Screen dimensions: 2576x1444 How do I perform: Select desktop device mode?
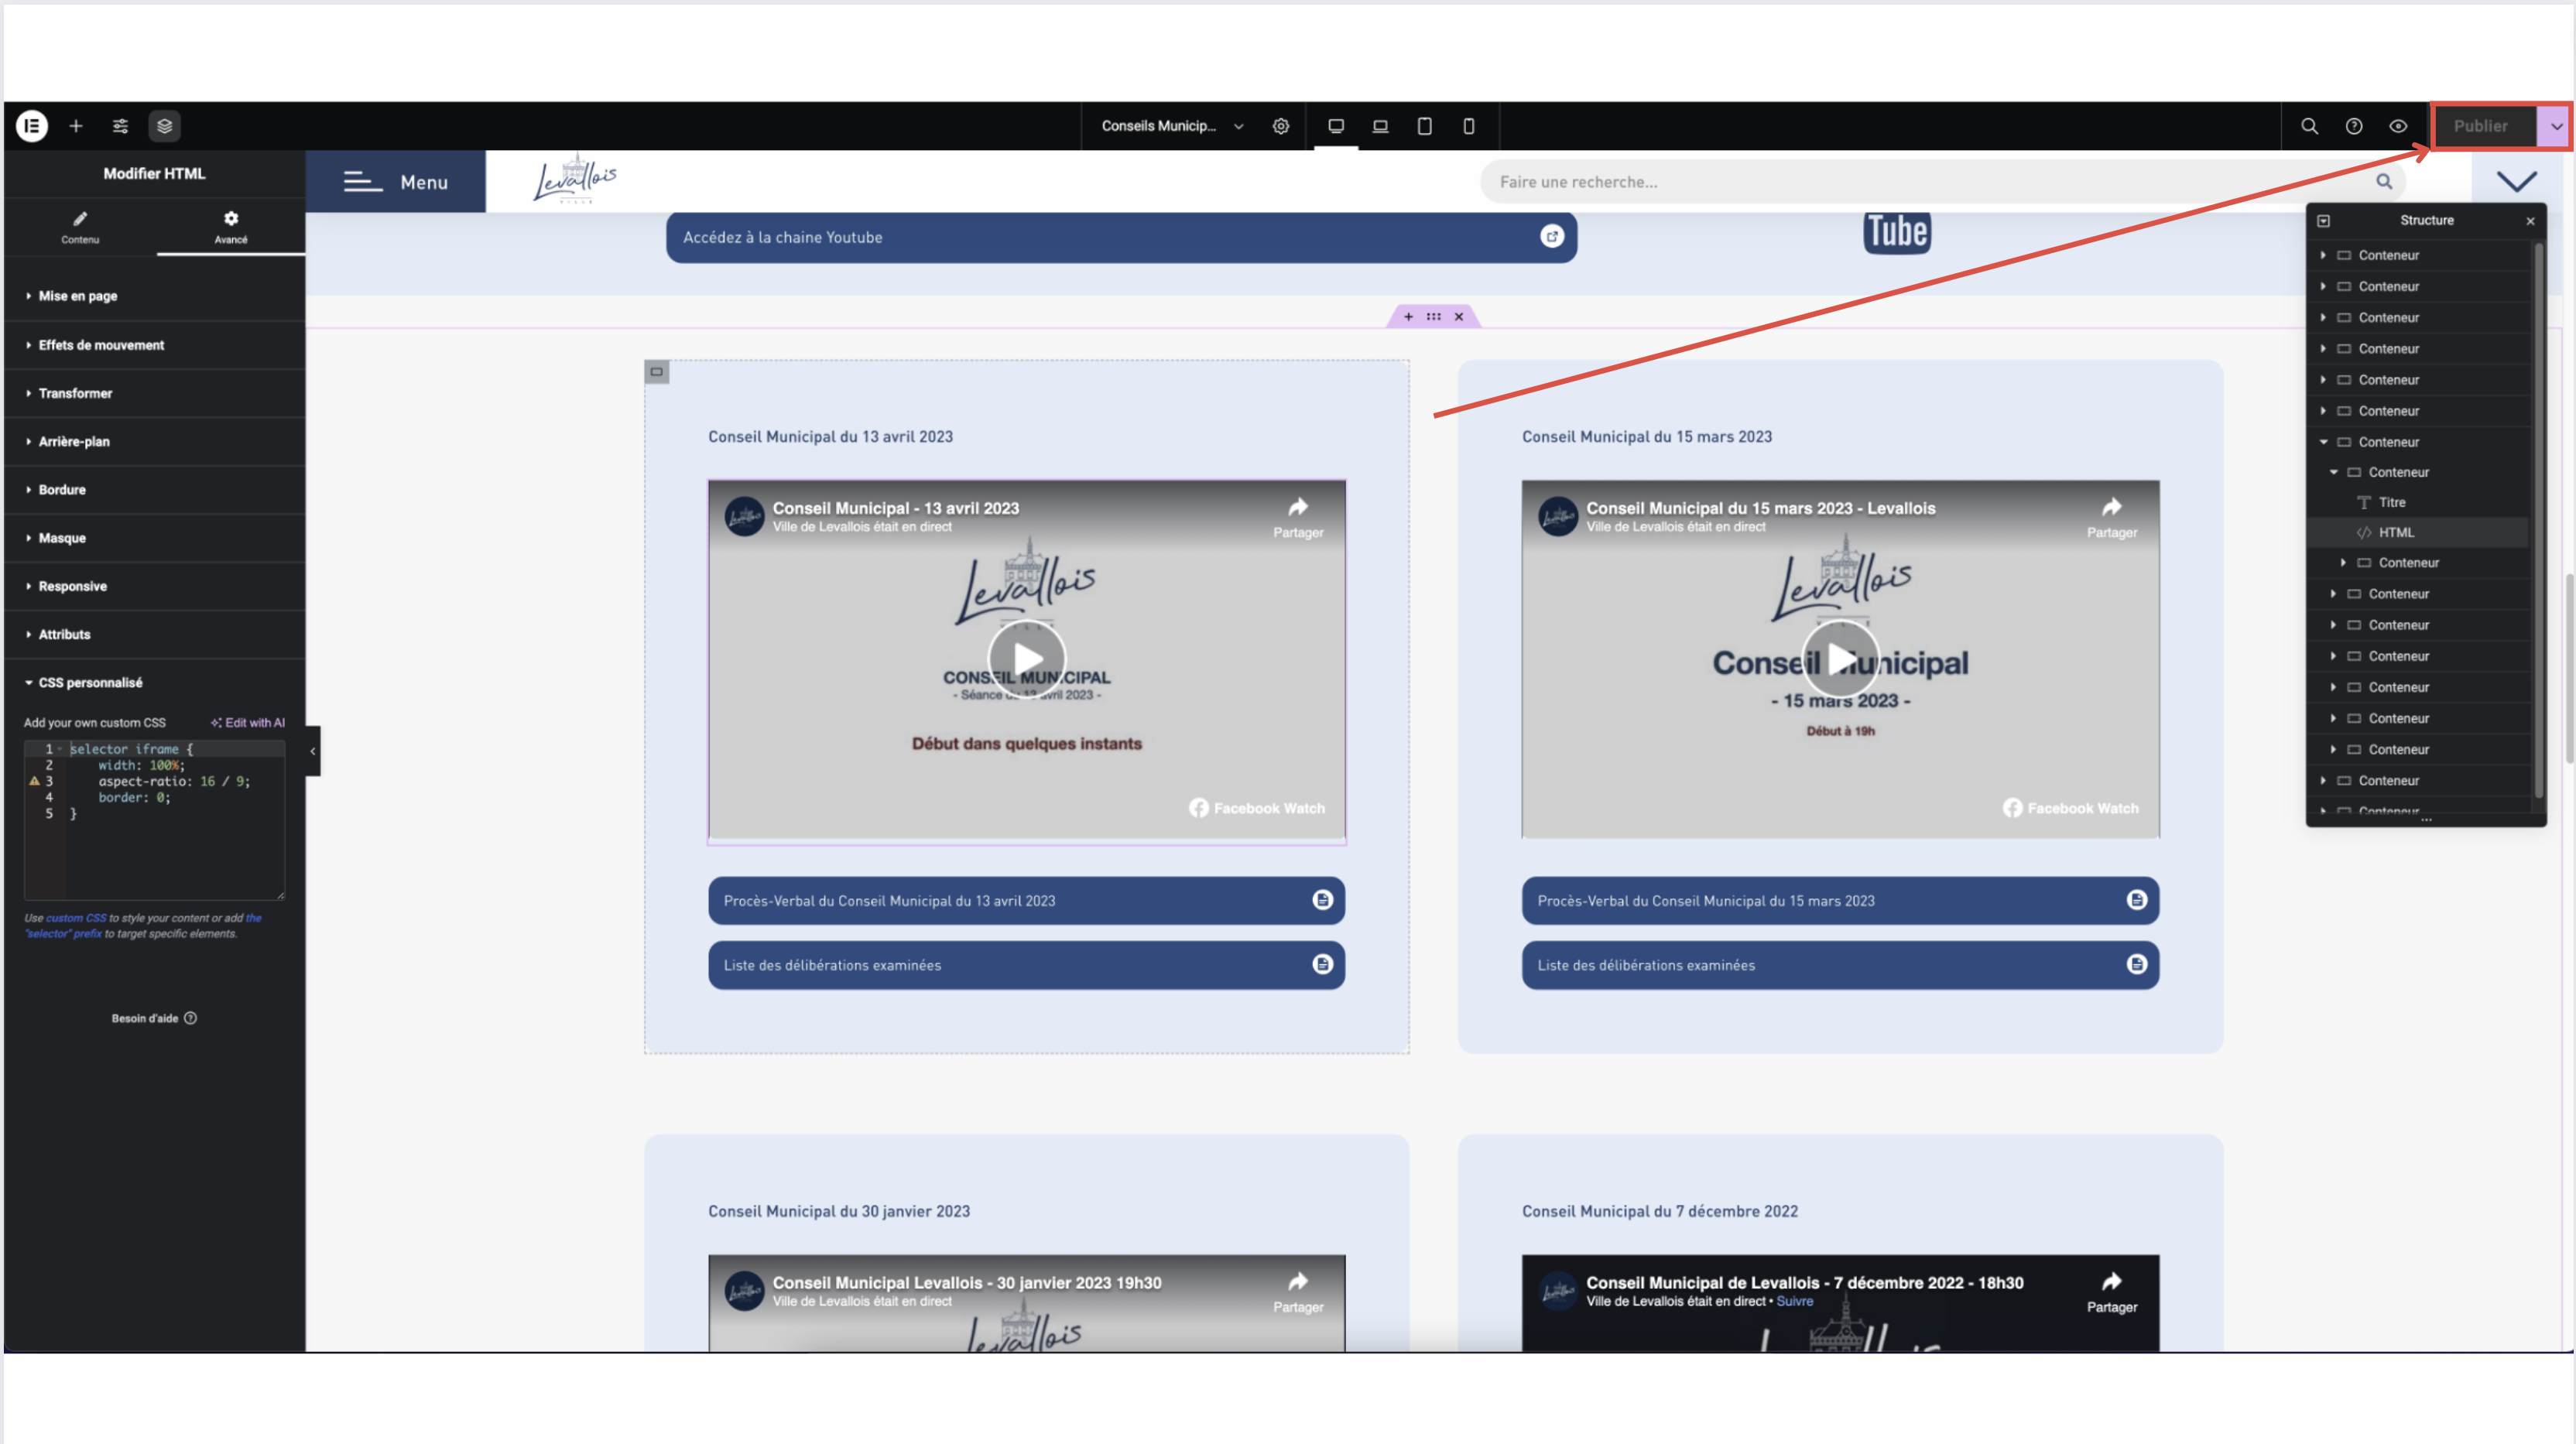pyautogui.click(x=1336, y=126)
